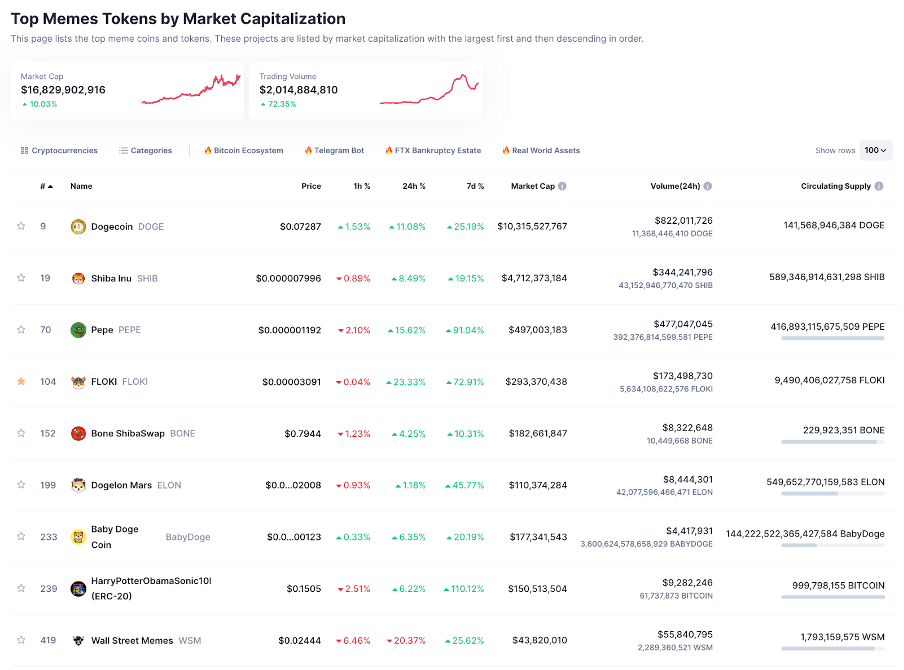Screen dimensions: 904x670
Task: Click Pepe circulating supply progress bar
Action: 833,338
